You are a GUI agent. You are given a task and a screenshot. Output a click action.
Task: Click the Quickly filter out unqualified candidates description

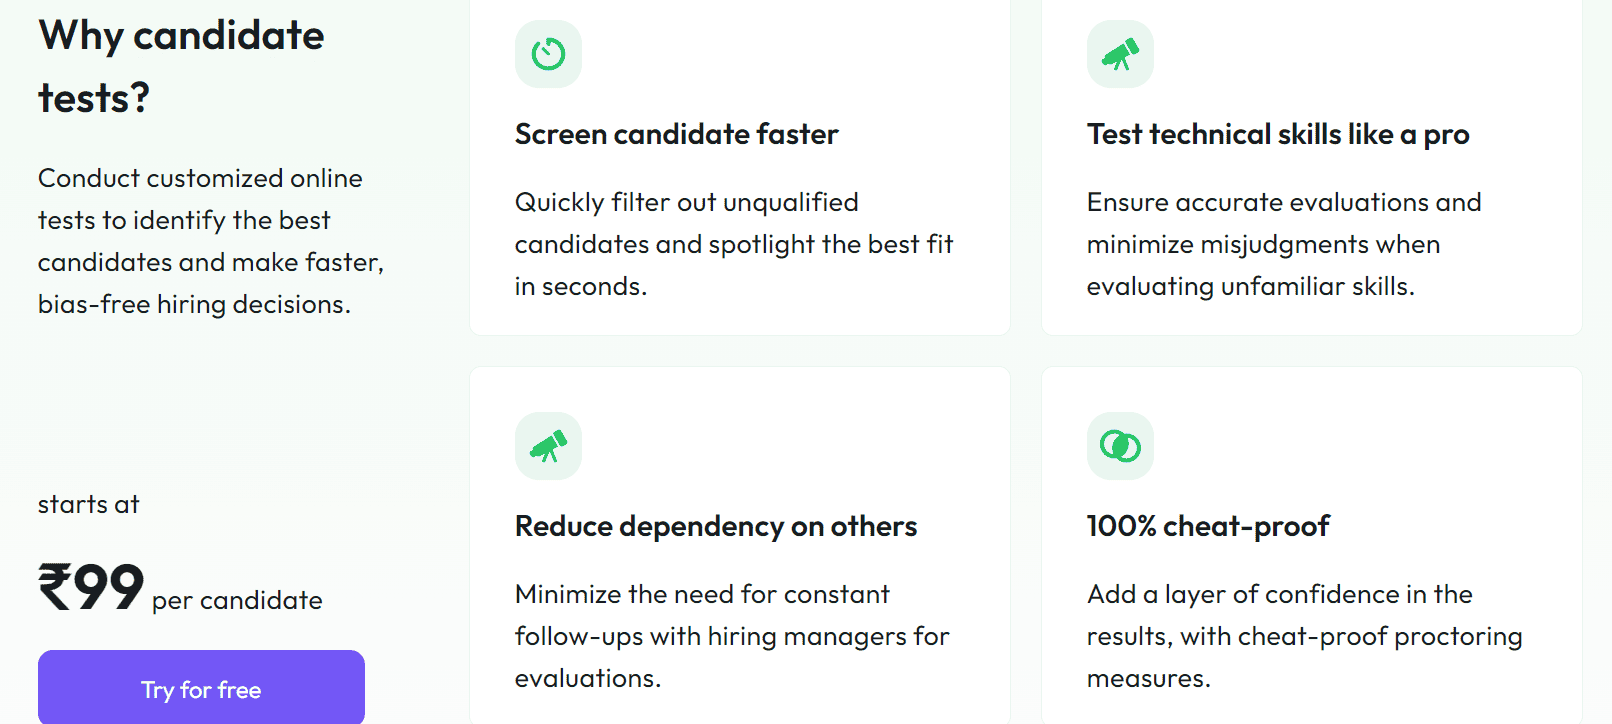pos(733,244)
